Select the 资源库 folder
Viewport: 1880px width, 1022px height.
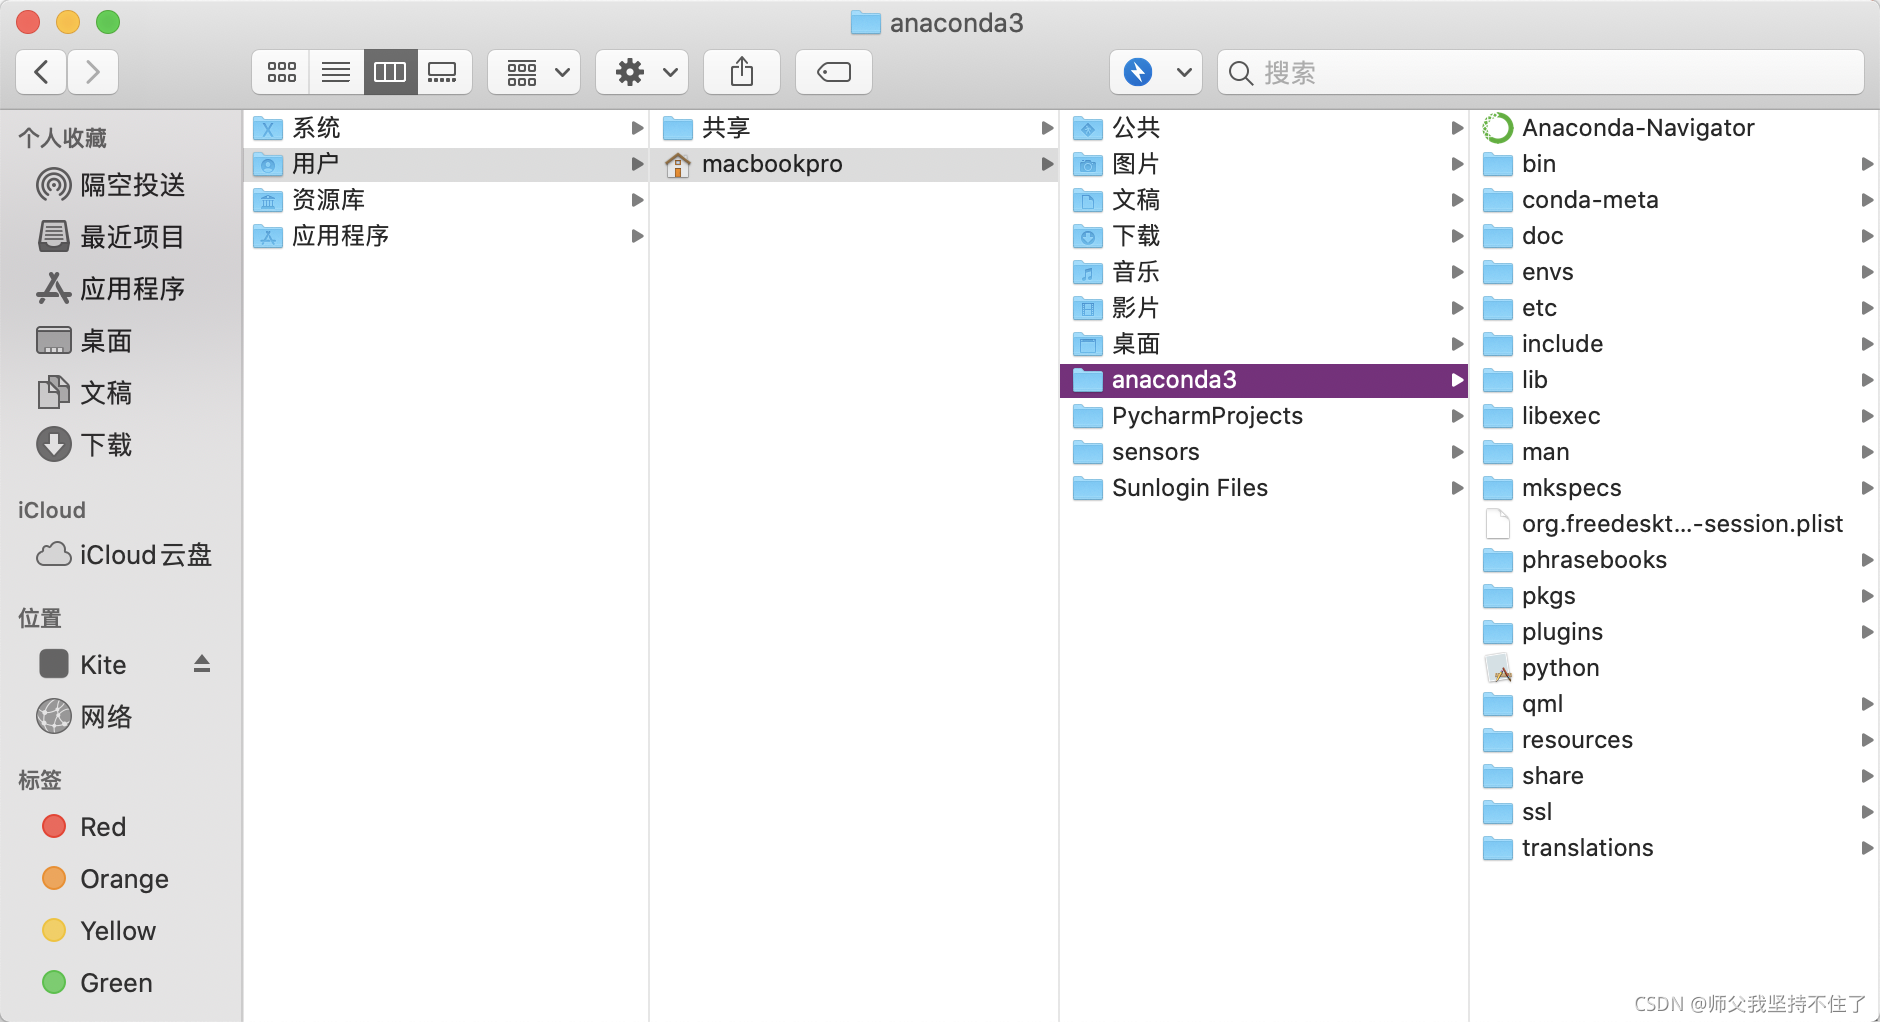(x=446, y=200)
